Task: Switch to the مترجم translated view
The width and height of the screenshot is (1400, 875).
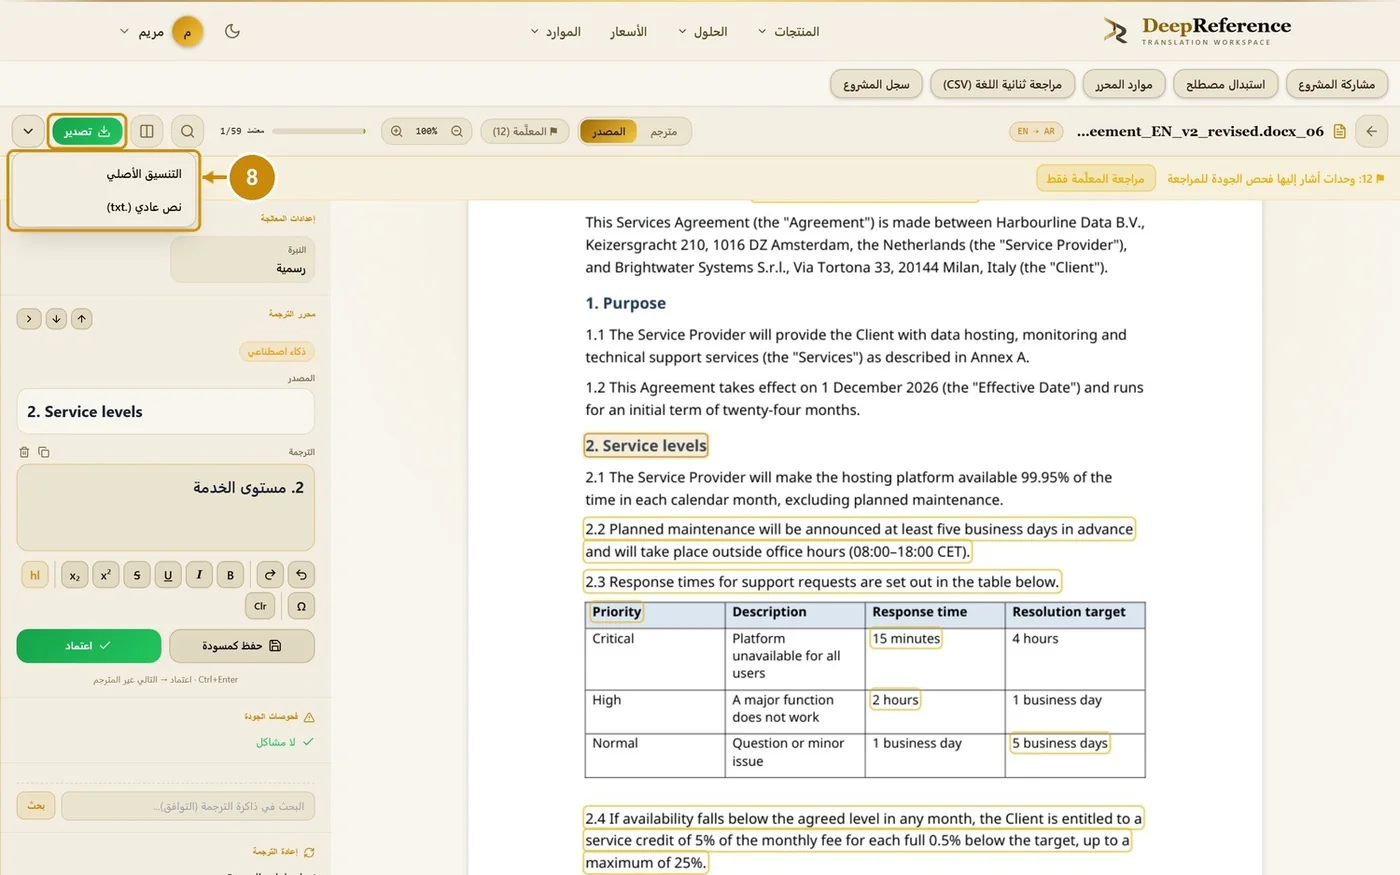Action: tap(663, 131)
